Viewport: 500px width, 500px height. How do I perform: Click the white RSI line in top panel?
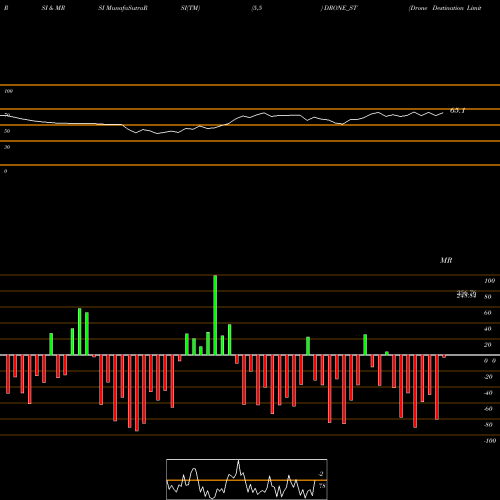[x=222, y=123]
